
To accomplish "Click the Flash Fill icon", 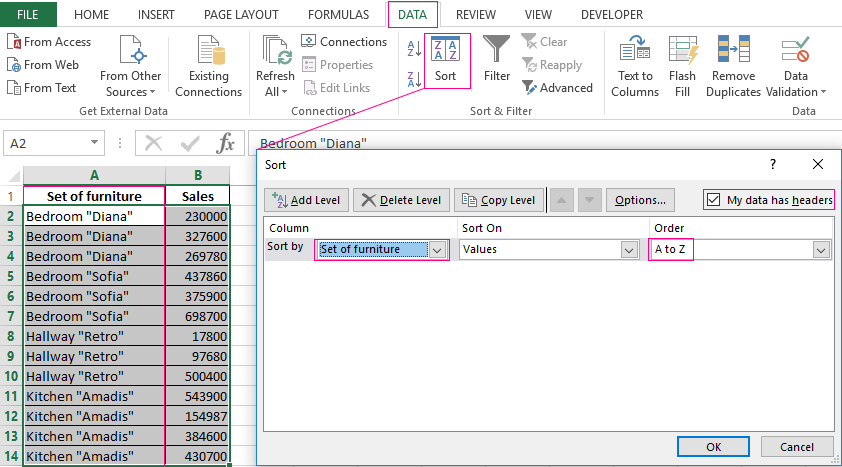I will click(683, 52).
